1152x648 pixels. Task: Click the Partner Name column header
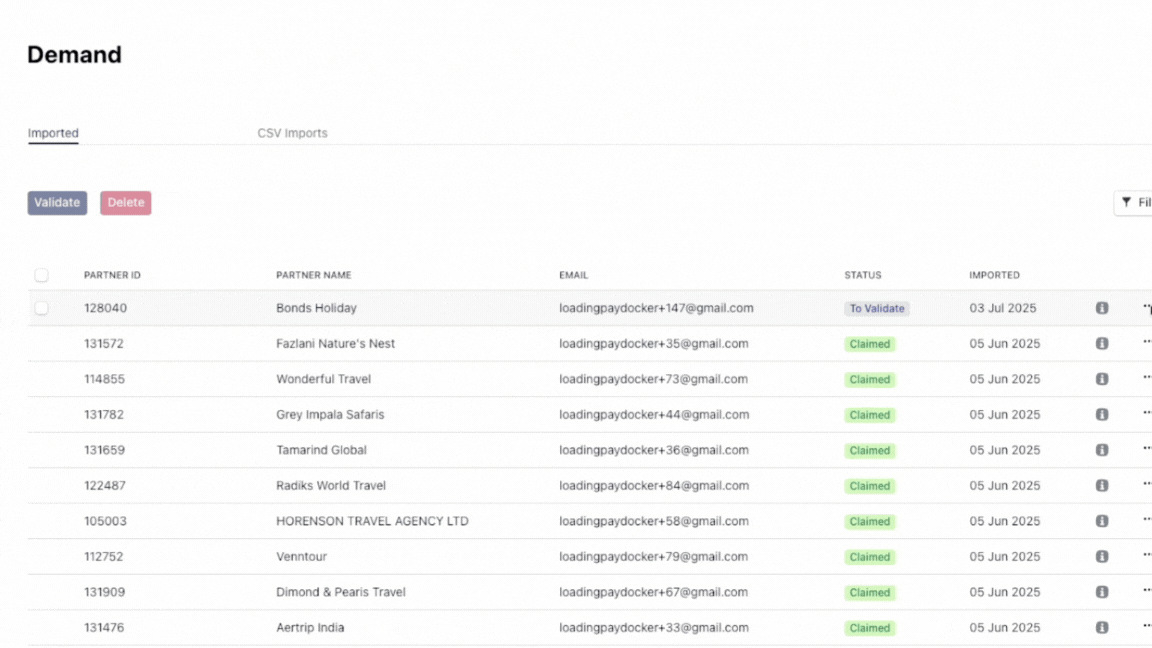pos(313,275)
